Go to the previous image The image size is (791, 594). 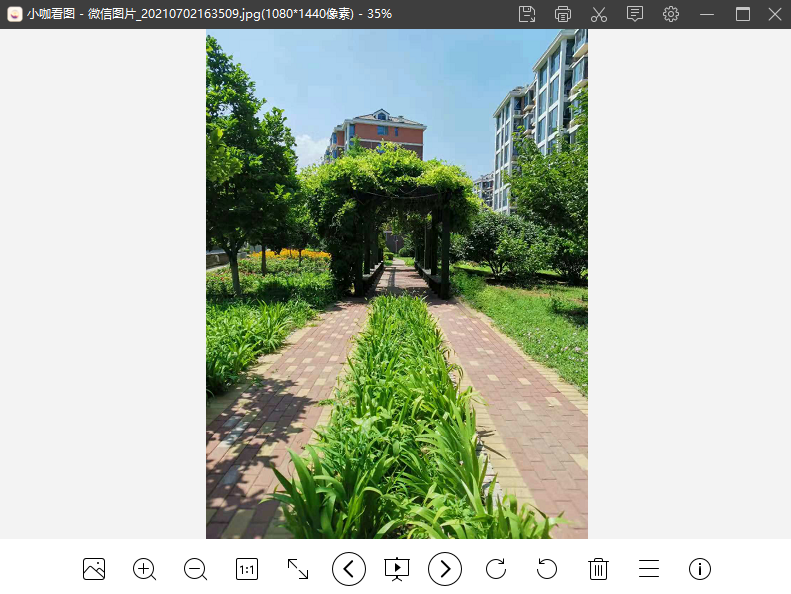348,569
